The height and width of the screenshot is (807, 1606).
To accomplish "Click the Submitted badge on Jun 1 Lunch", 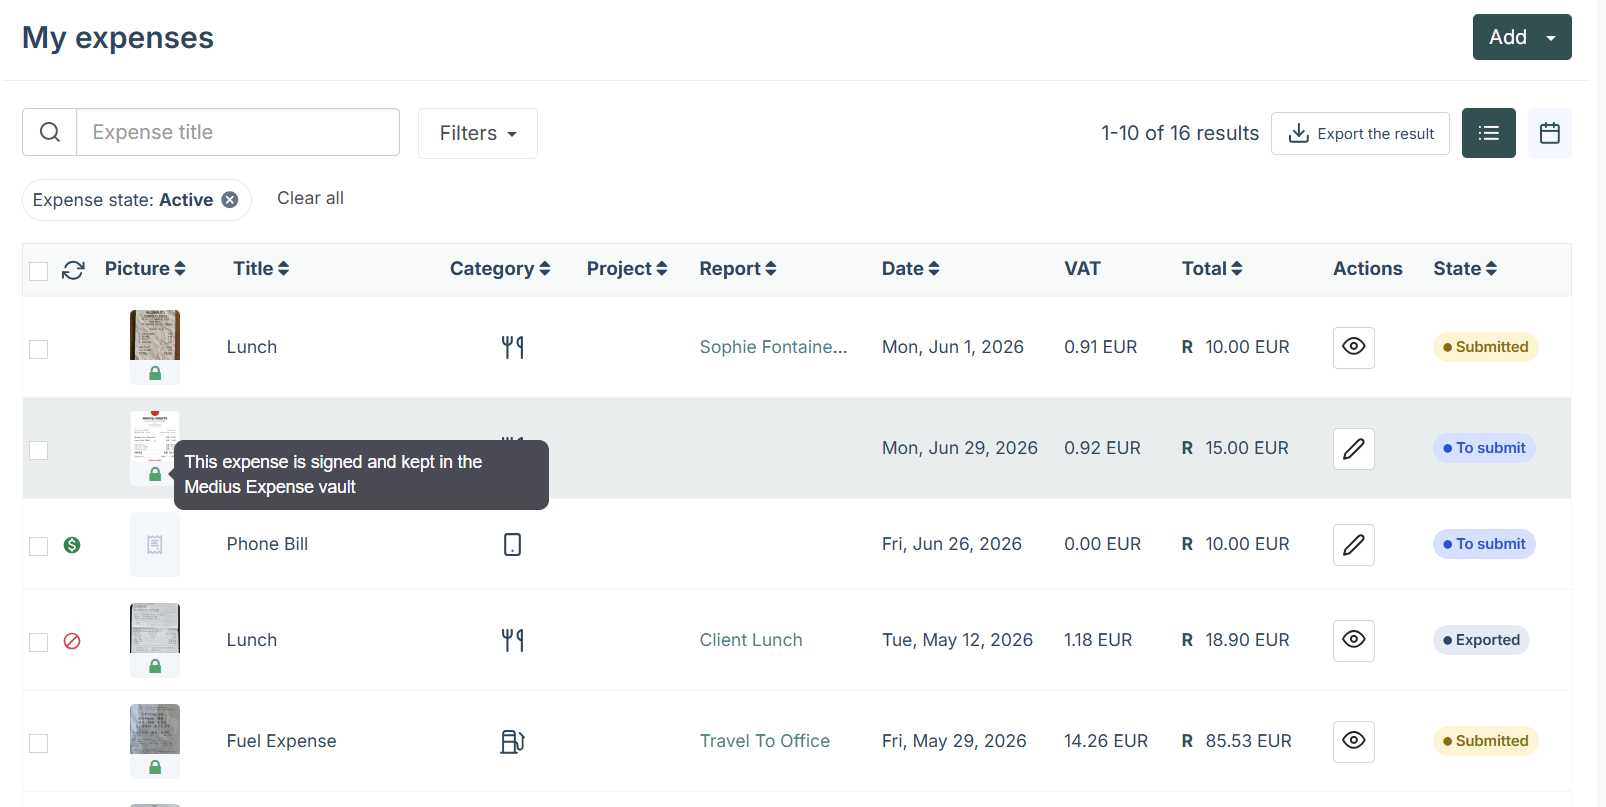I will [x=1485, y=347].
